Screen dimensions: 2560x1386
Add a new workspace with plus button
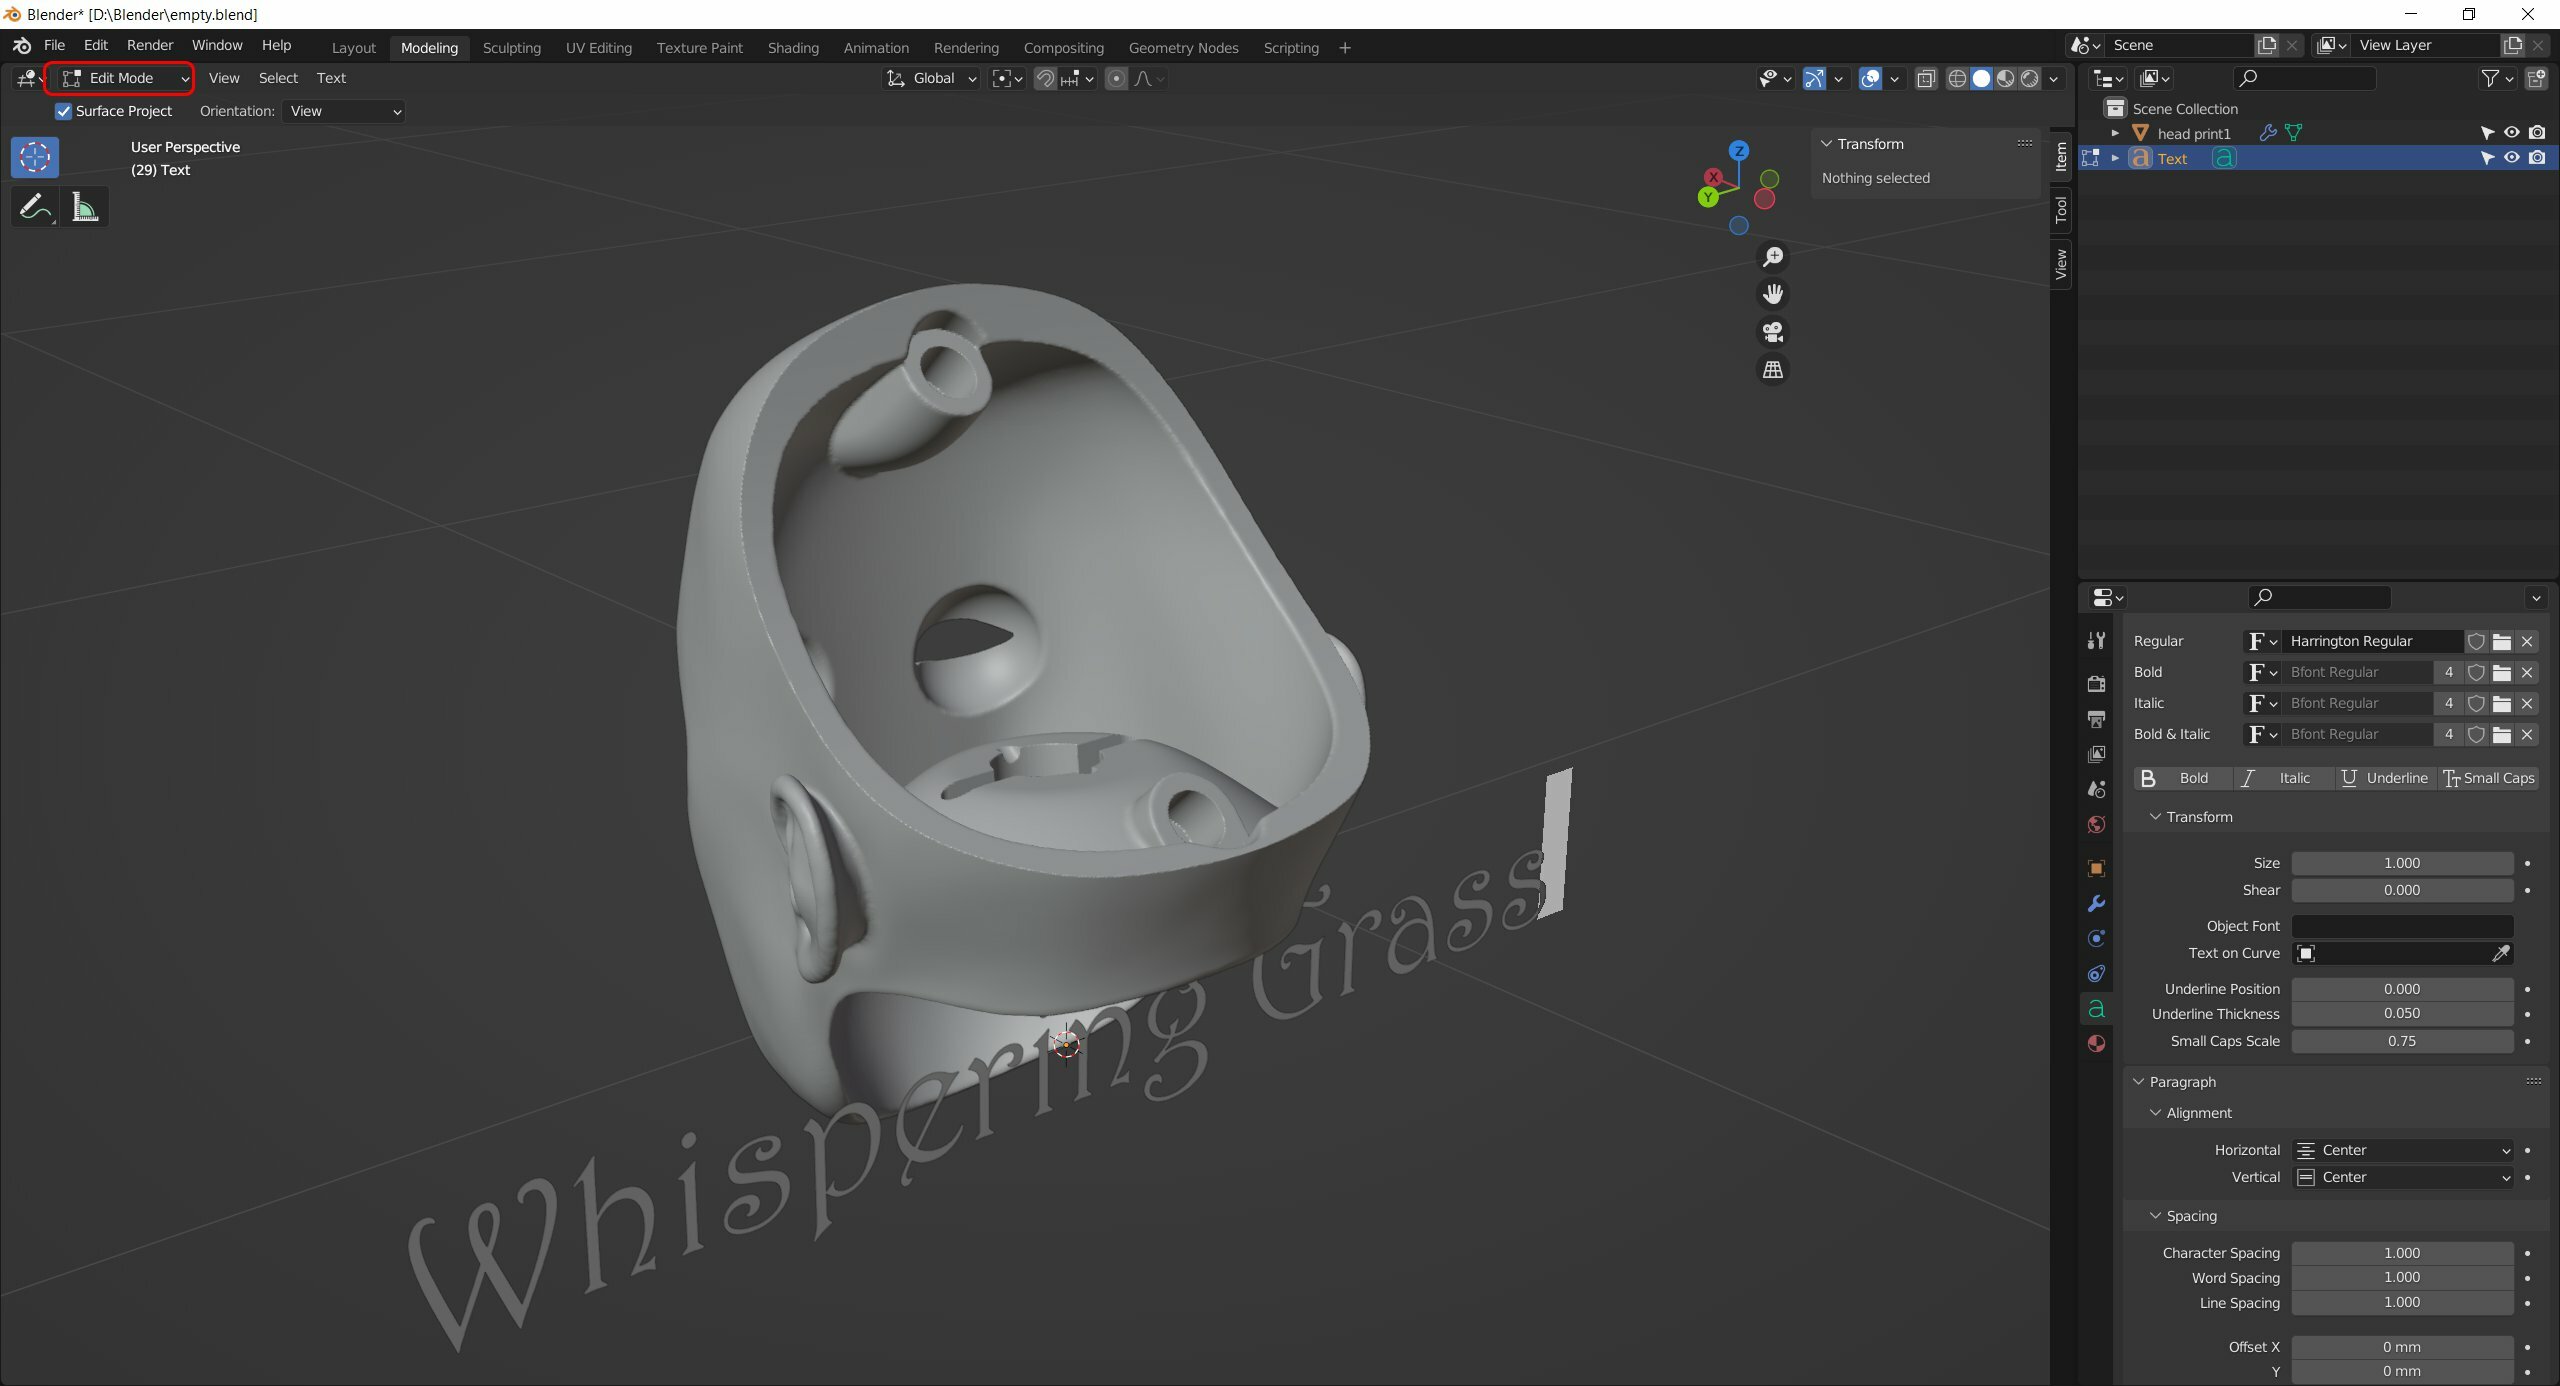click(x=1345, y=48)
